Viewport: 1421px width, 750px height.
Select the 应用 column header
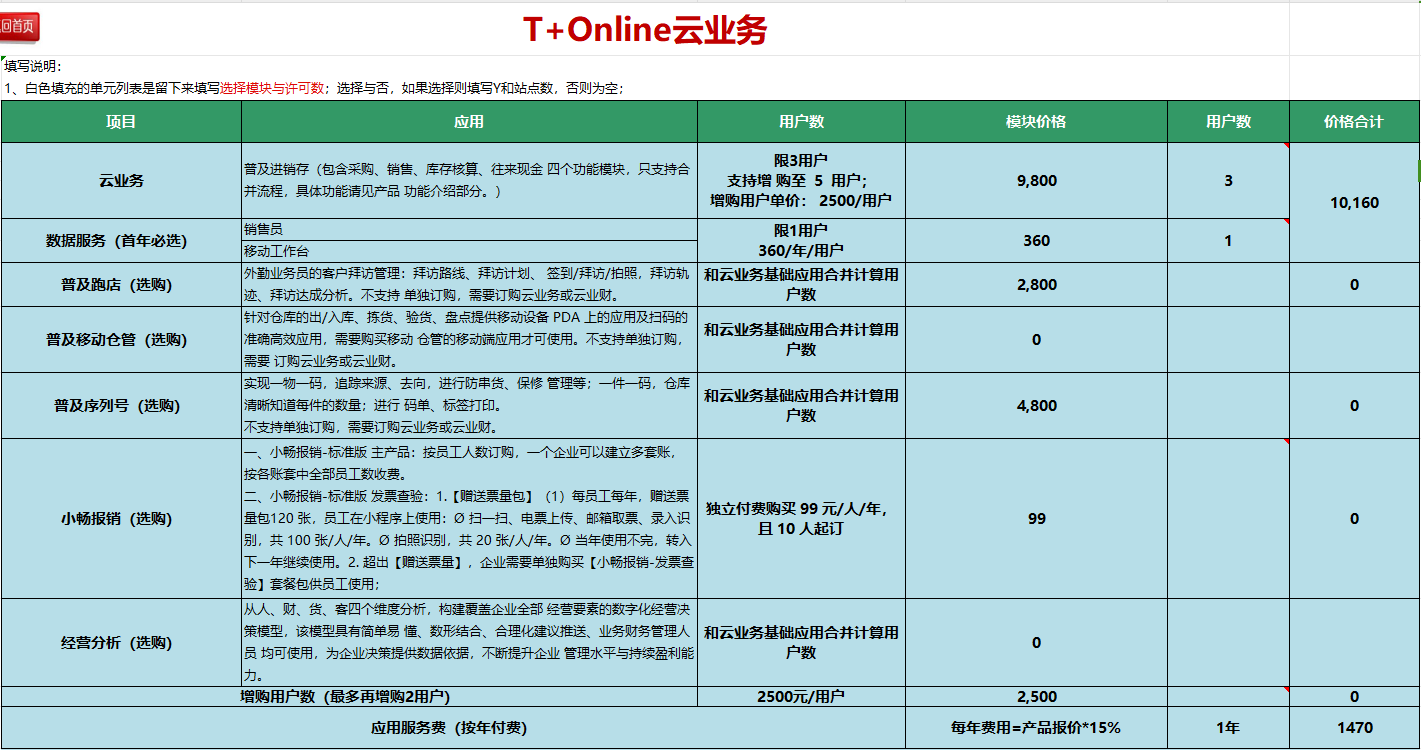[x=469, y=122]
